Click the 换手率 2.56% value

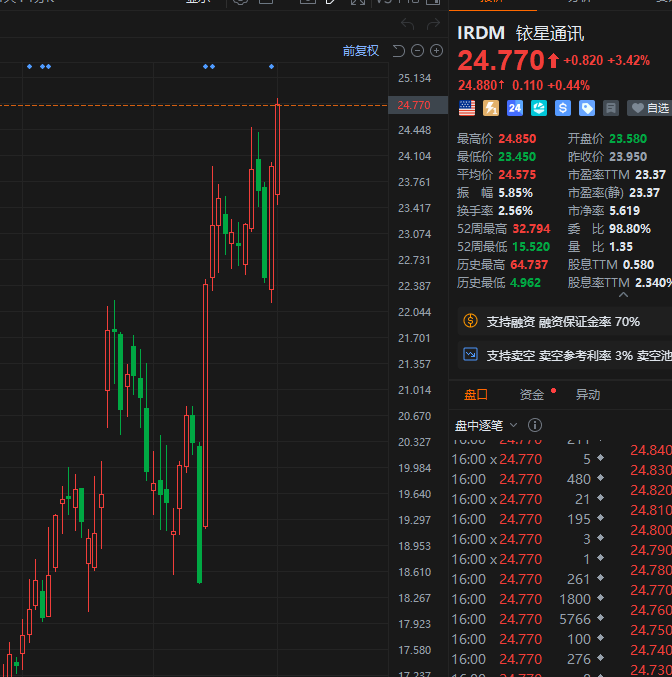[515, 211]
